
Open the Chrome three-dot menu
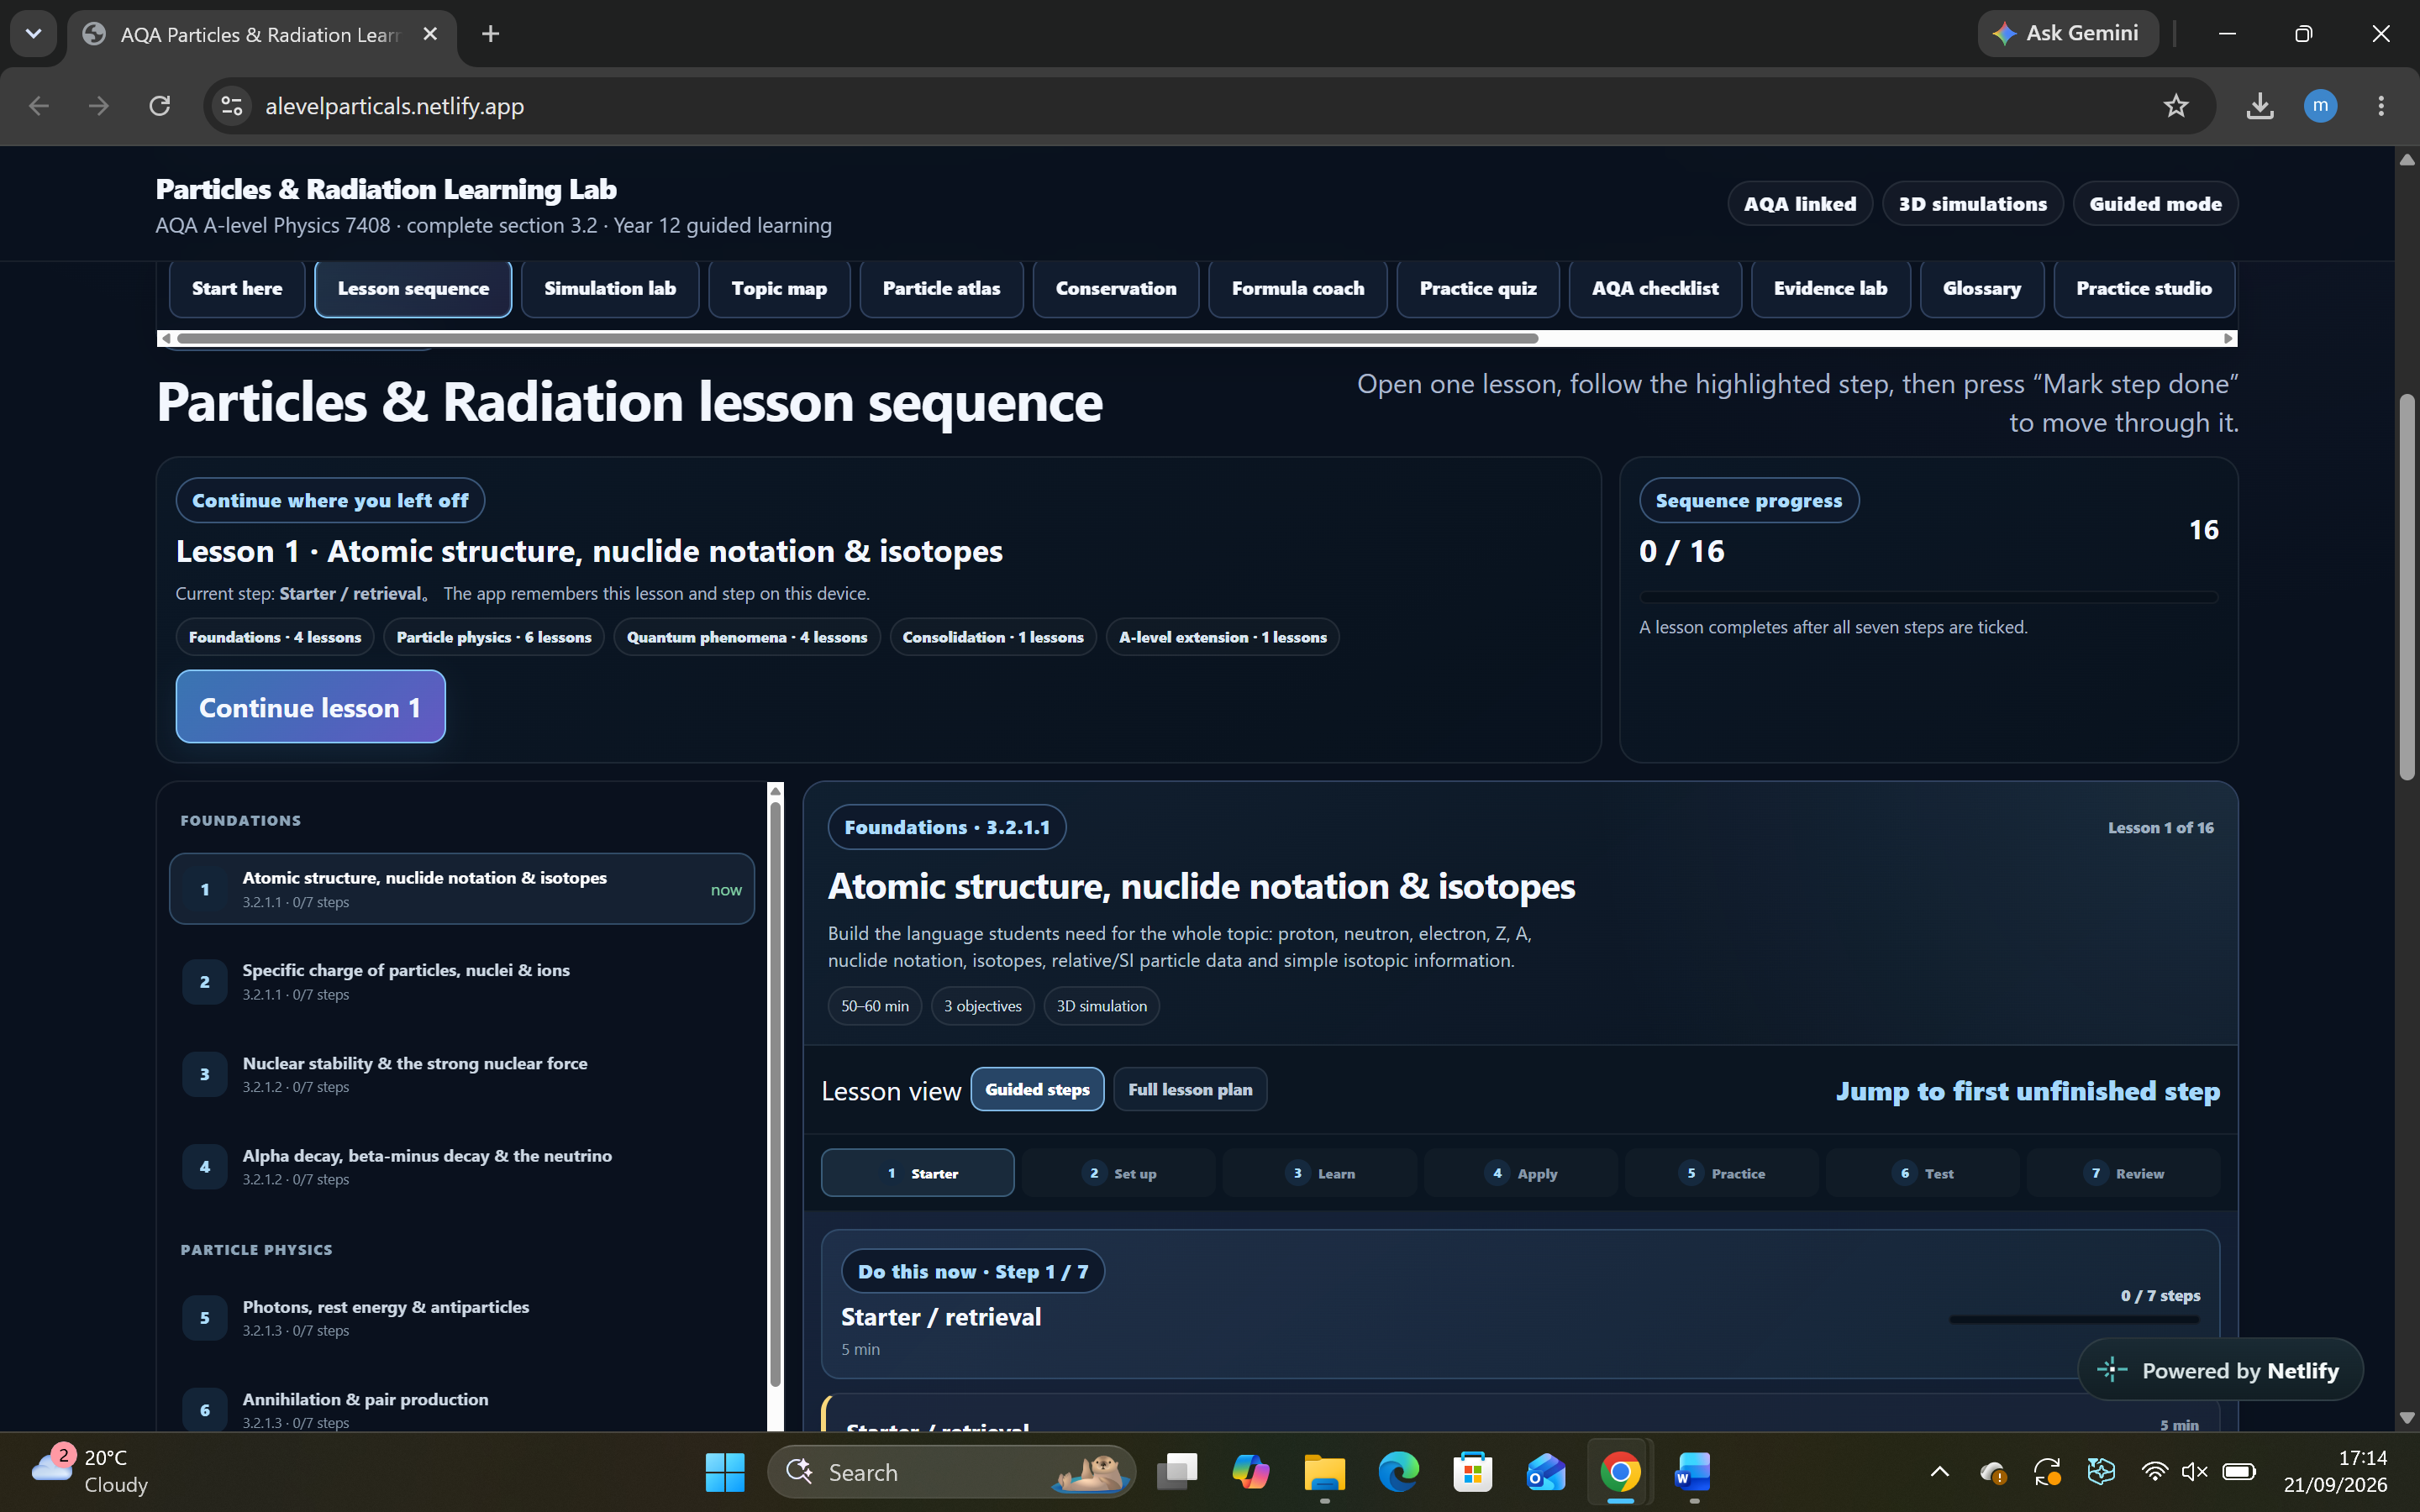pos(2381,106)
